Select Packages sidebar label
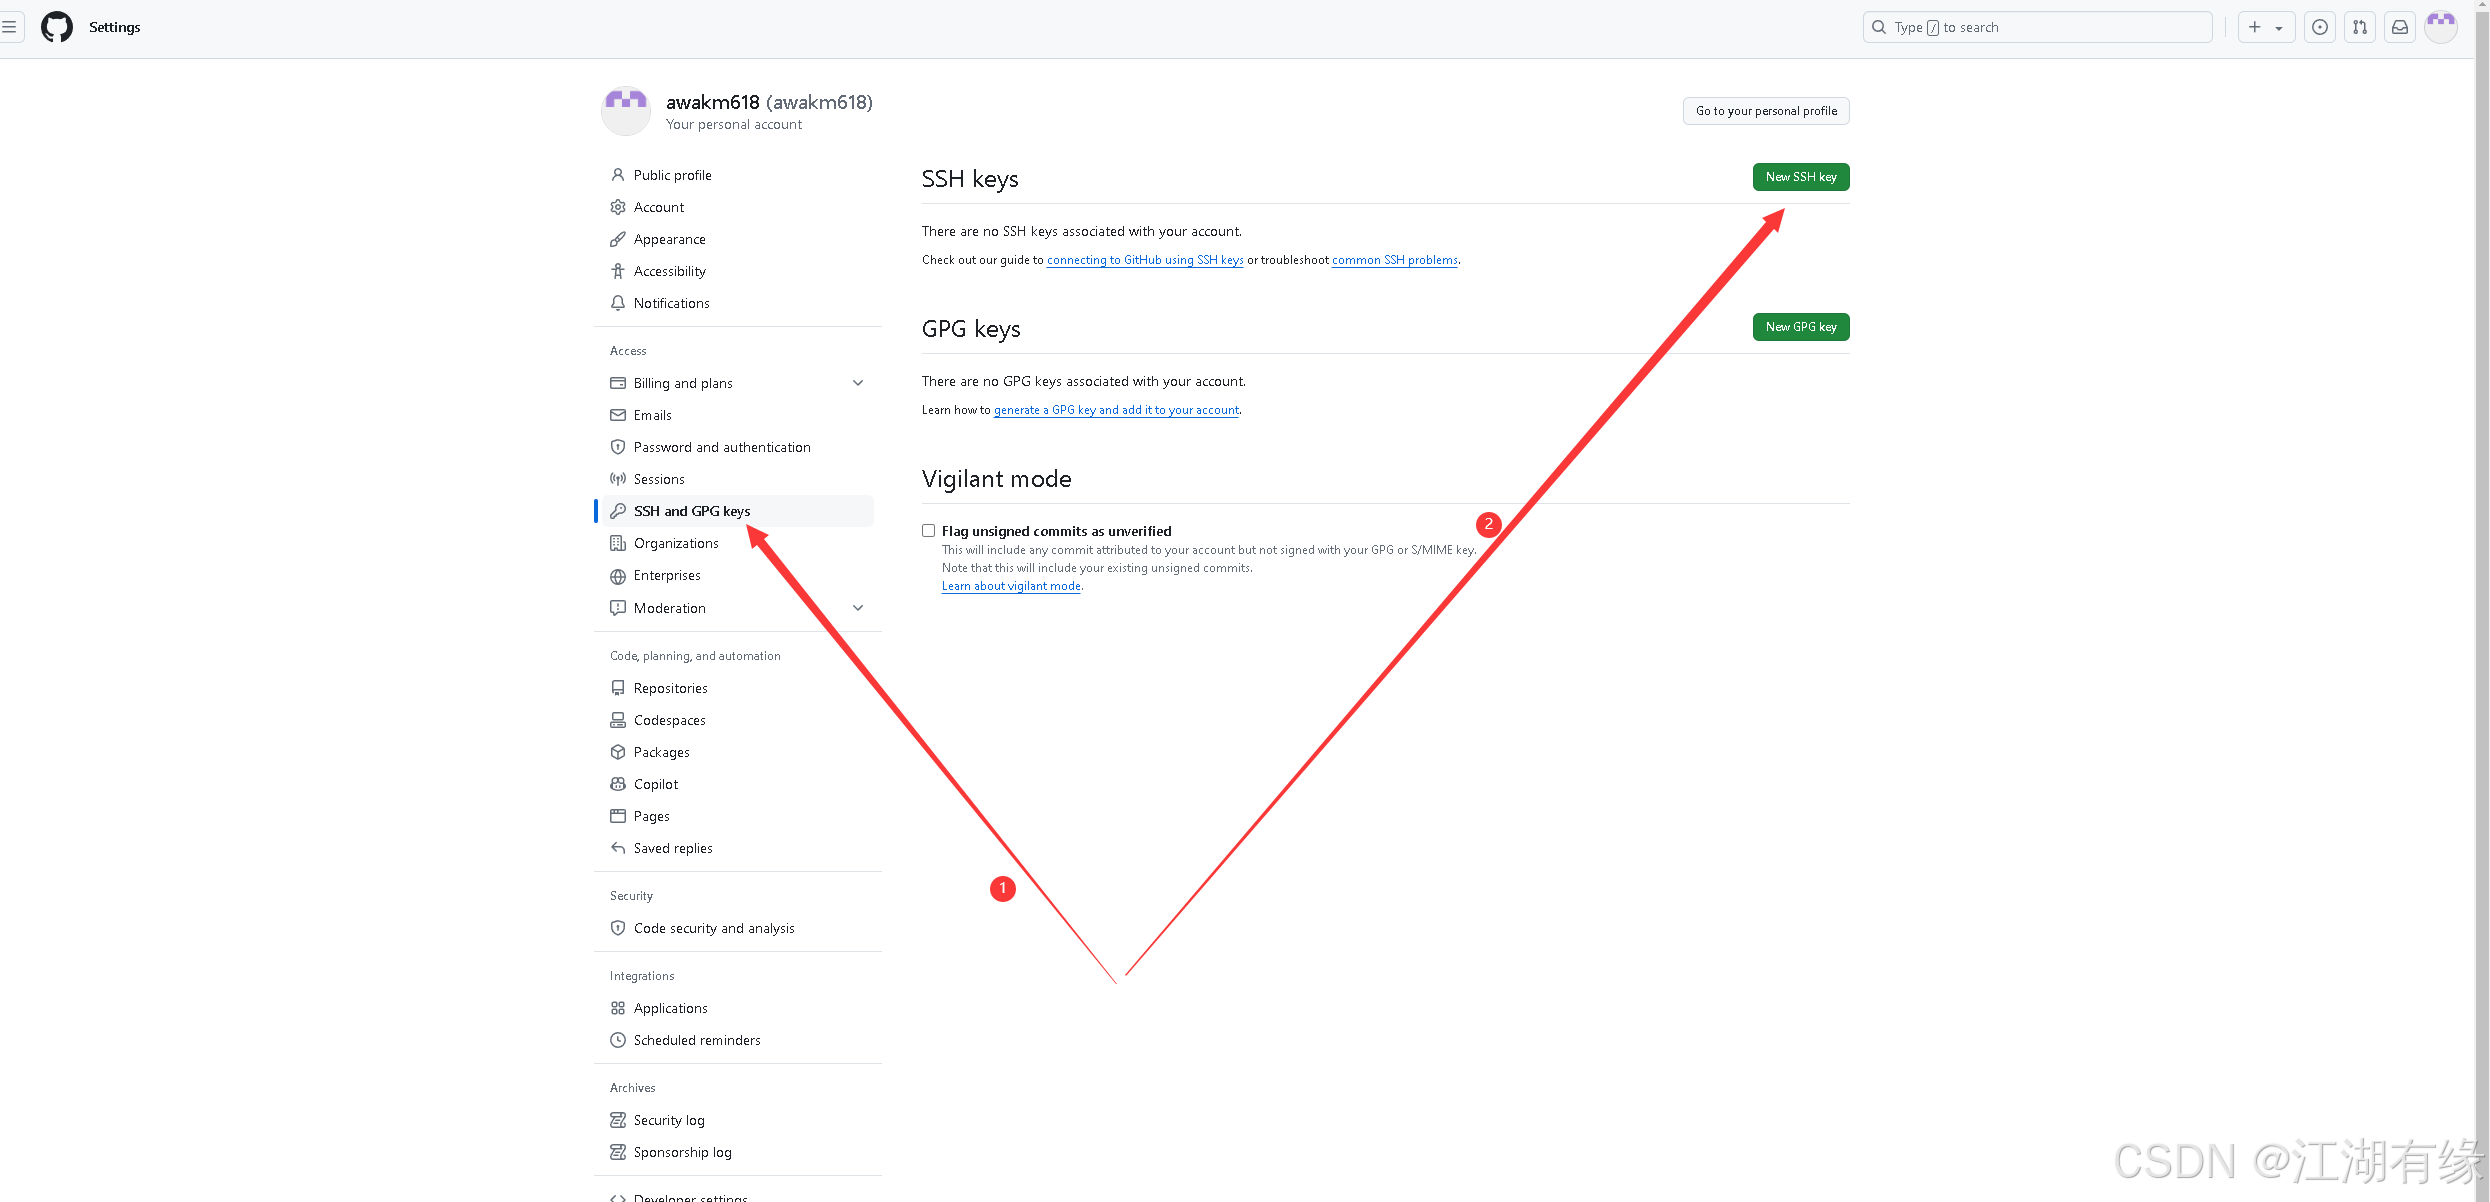 click(662, 752)
